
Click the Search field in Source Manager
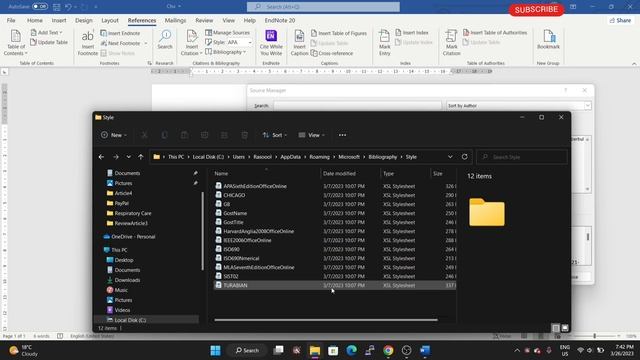357,106
